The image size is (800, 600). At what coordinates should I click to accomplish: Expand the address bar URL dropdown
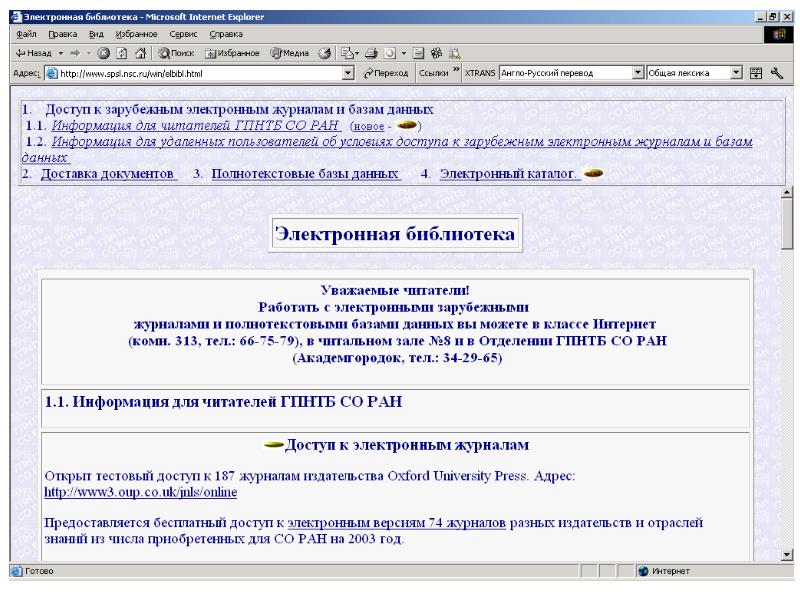[348, 72]
